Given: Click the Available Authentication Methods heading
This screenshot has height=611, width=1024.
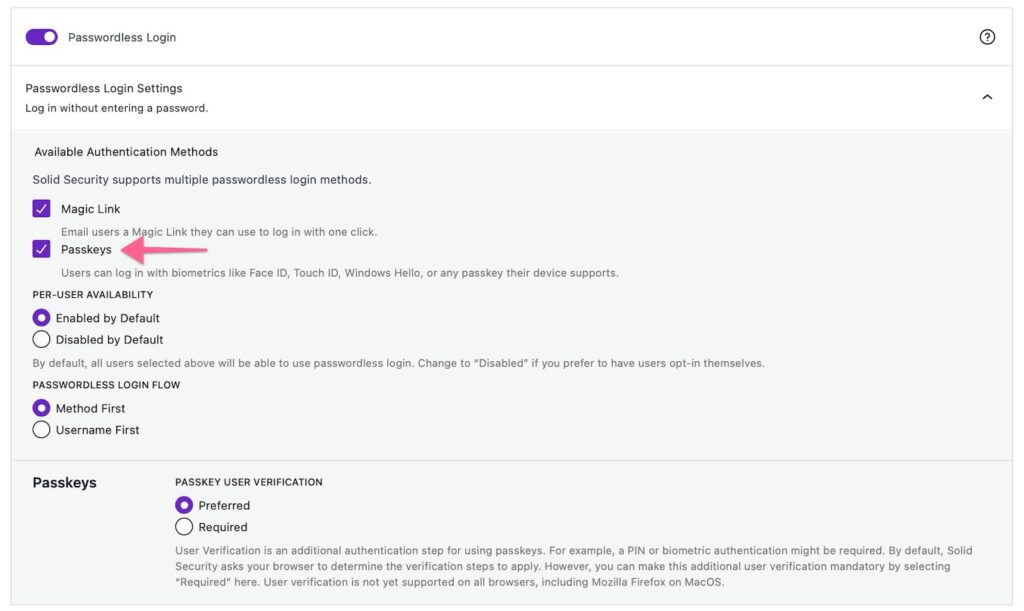Looking at the screenshot, I should [x=126, y=152].
